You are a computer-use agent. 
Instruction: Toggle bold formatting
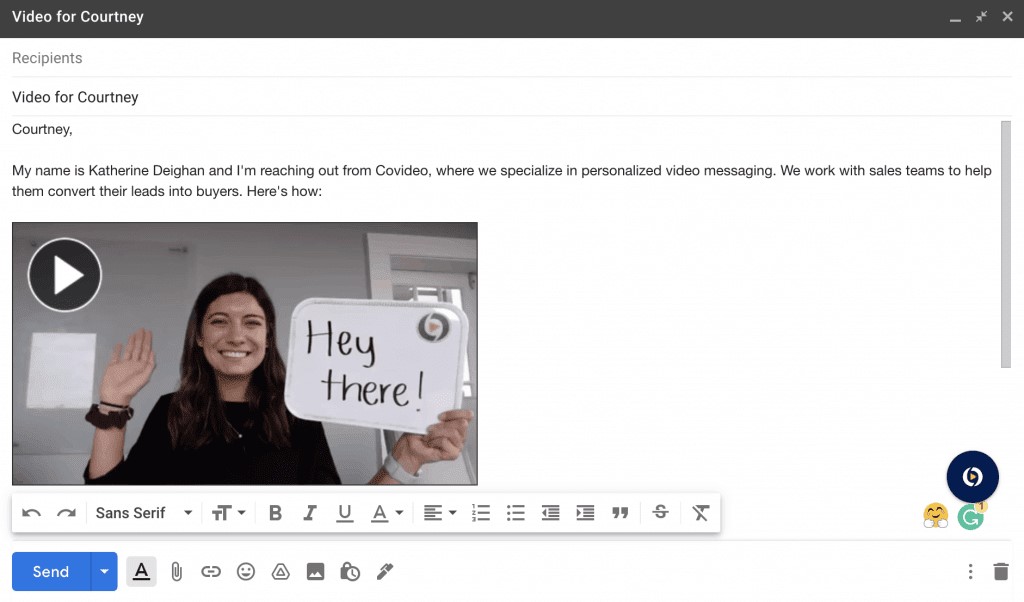pyautogui.click(x=275, y=512)
